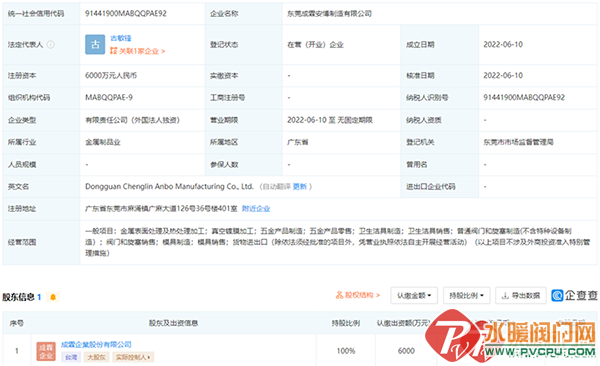Screen dimensions: 600x366
Task: Click the 成立日期 value 2022-06-10
Action: pos(503,45)
